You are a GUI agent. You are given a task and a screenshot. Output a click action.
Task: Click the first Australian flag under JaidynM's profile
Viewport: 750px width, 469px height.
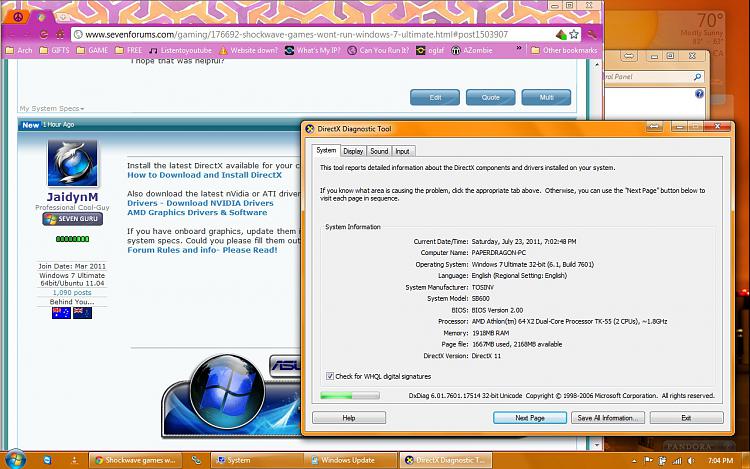pos(61,313)
